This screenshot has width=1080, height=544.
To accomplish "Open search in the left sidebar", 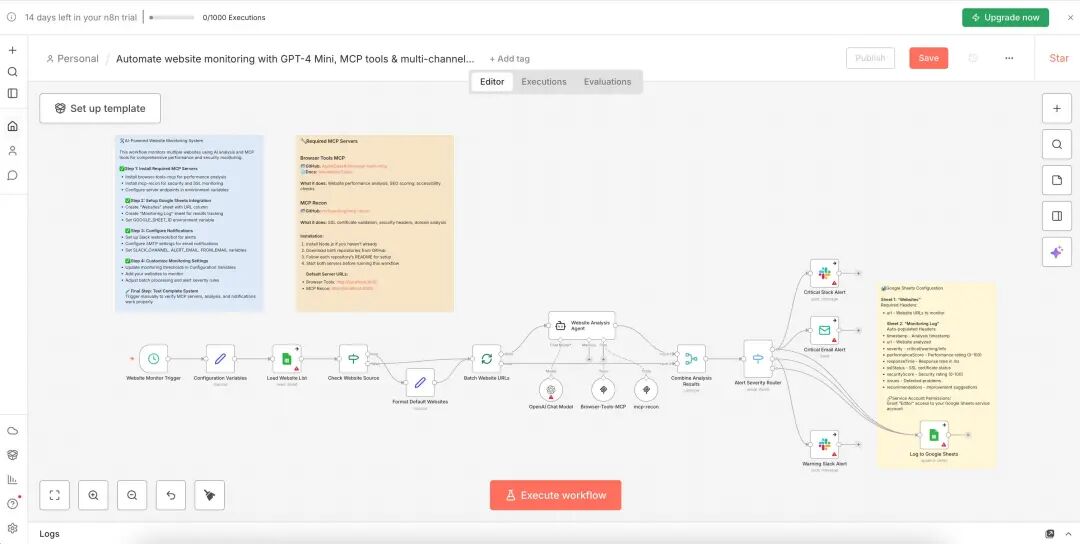I will click(12, 72).
